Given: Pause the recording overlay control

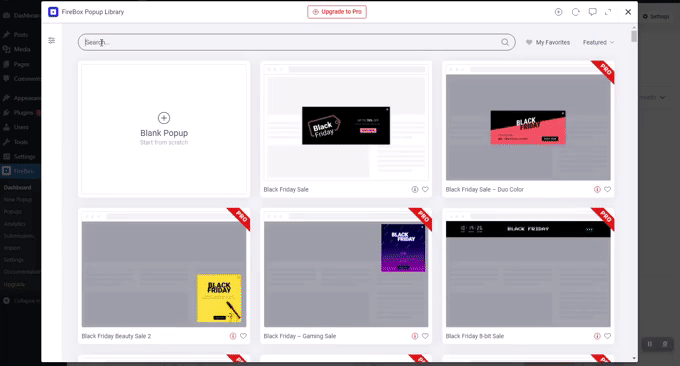Looking at the screenshot, I should [x=650, y=344].
